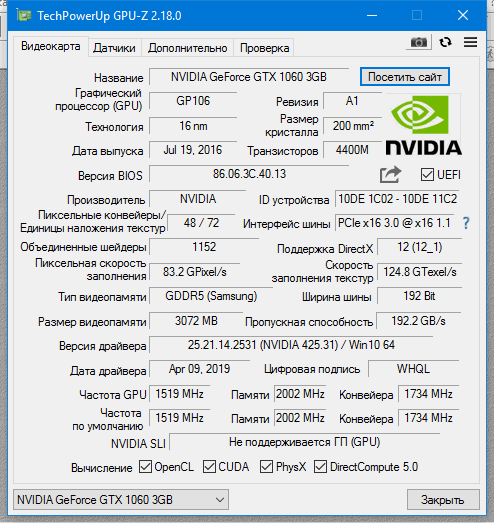Go to the Проверка tab

click(265, 48)
